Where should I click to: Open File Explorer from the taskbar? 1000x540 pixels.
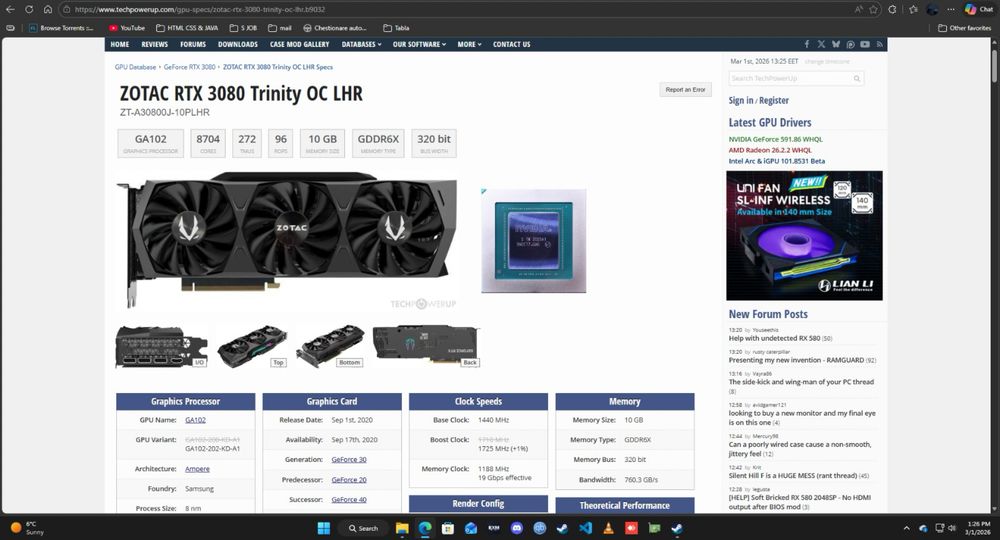402,528
